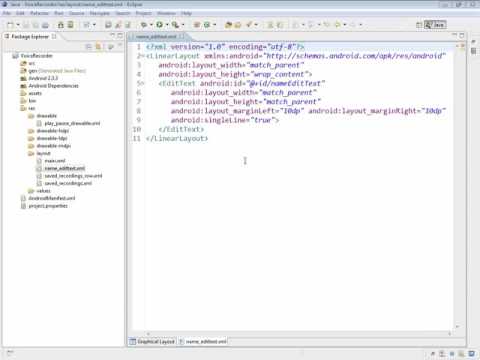Viewport: 480px width, 360px height.
Task: Open the Android Virtual Device Manager icon
Action: [71, 25]
